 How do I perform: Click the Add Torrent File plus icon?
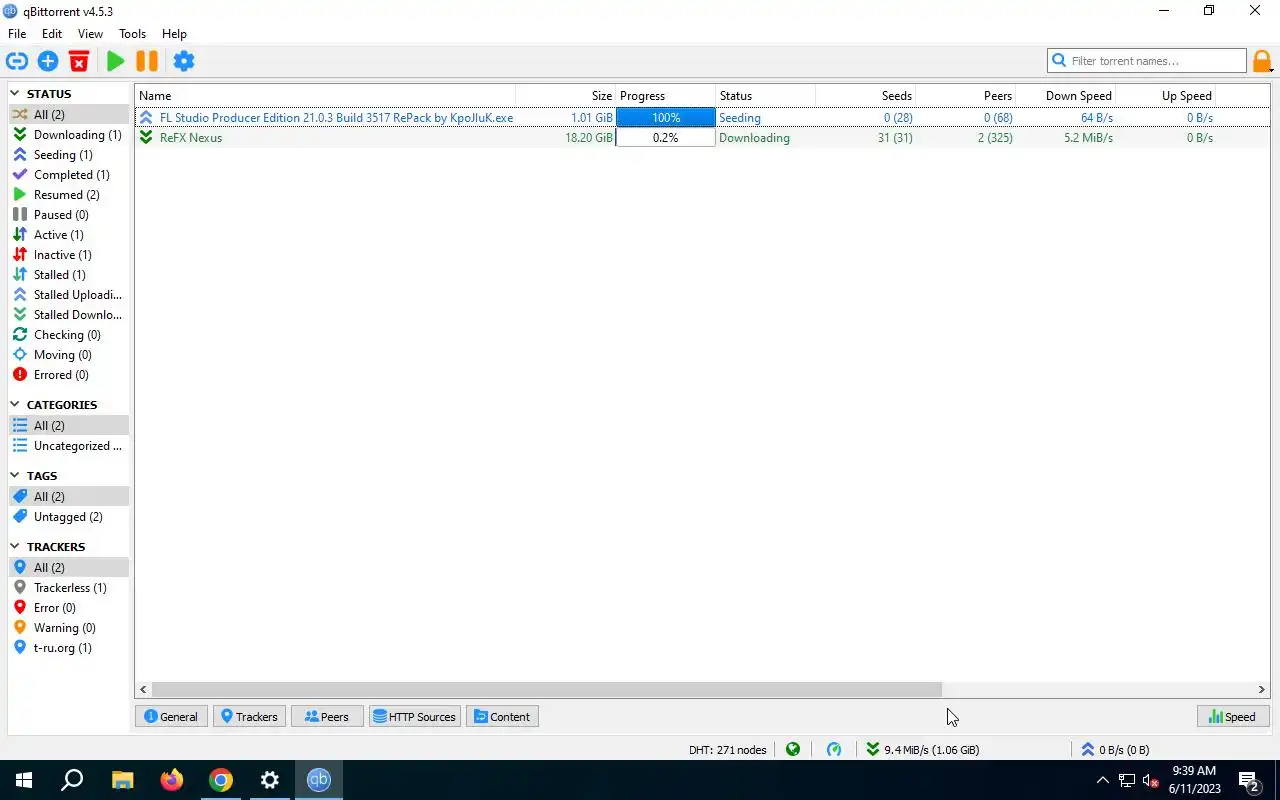pos(48,61)
